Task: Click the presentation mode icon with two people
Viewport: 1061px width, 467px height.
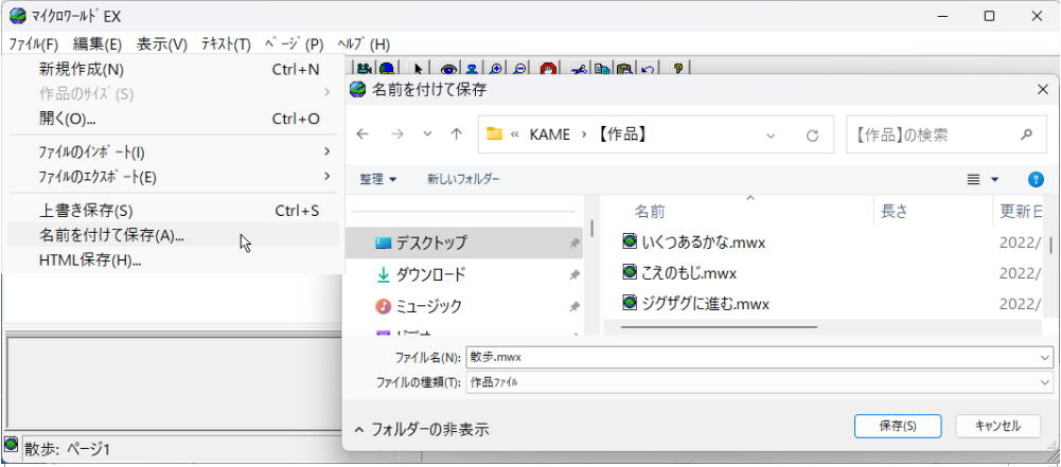Action: tap(365, 68)
